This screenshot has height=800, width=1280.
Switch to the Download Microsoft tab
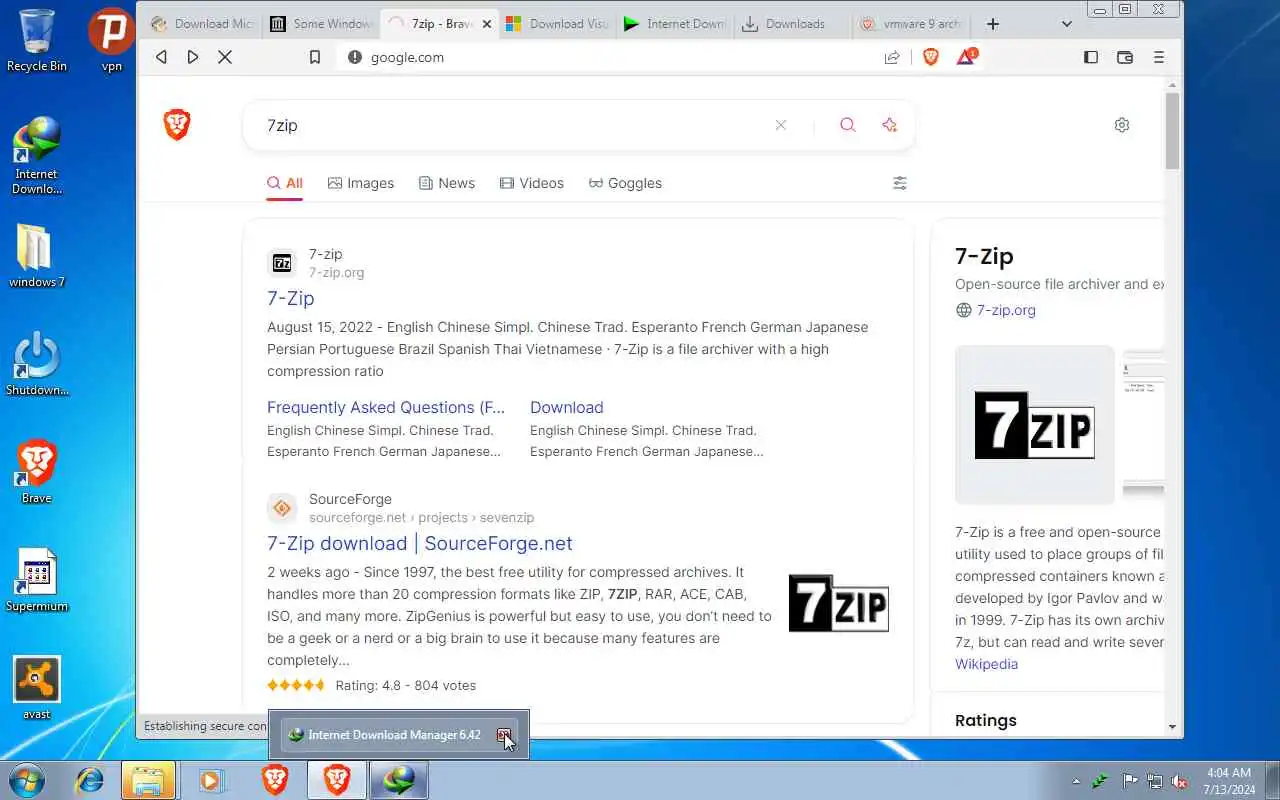tap(202, 24)
